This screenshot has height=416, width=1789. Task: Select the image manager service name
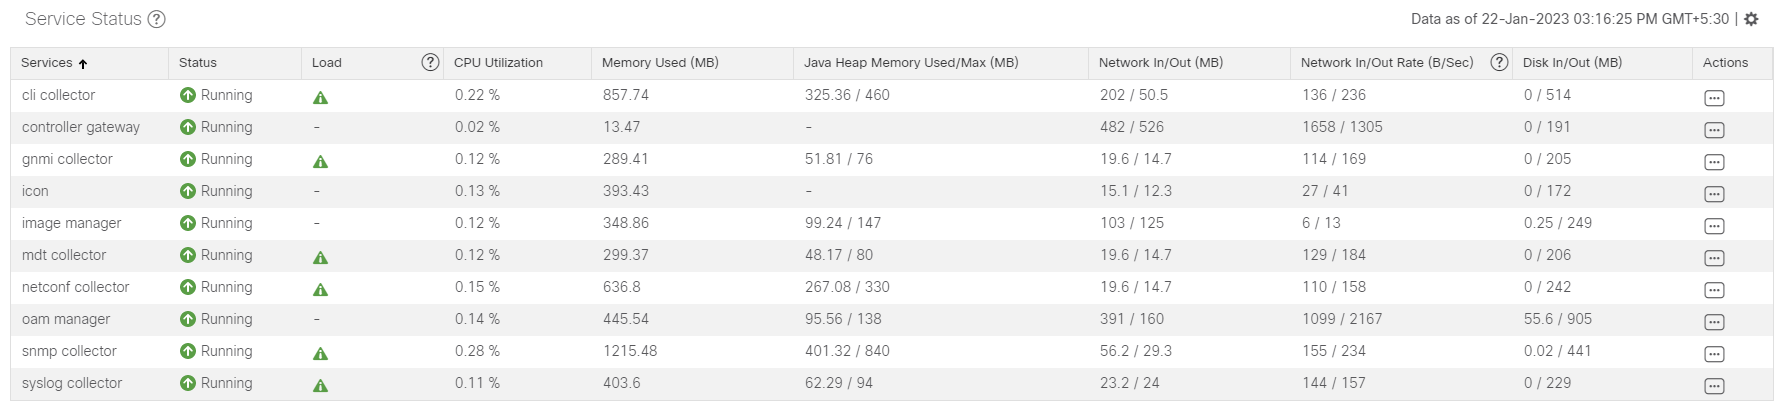(x=72, y=223)
